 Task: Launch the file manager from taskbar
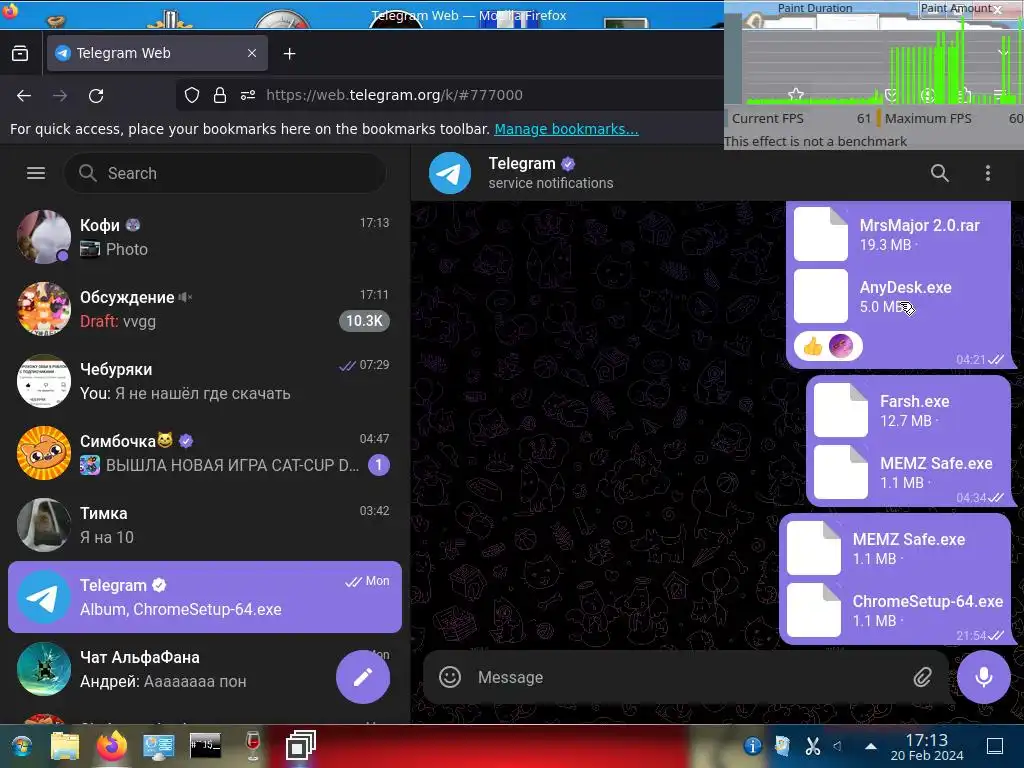coord(65,746)
